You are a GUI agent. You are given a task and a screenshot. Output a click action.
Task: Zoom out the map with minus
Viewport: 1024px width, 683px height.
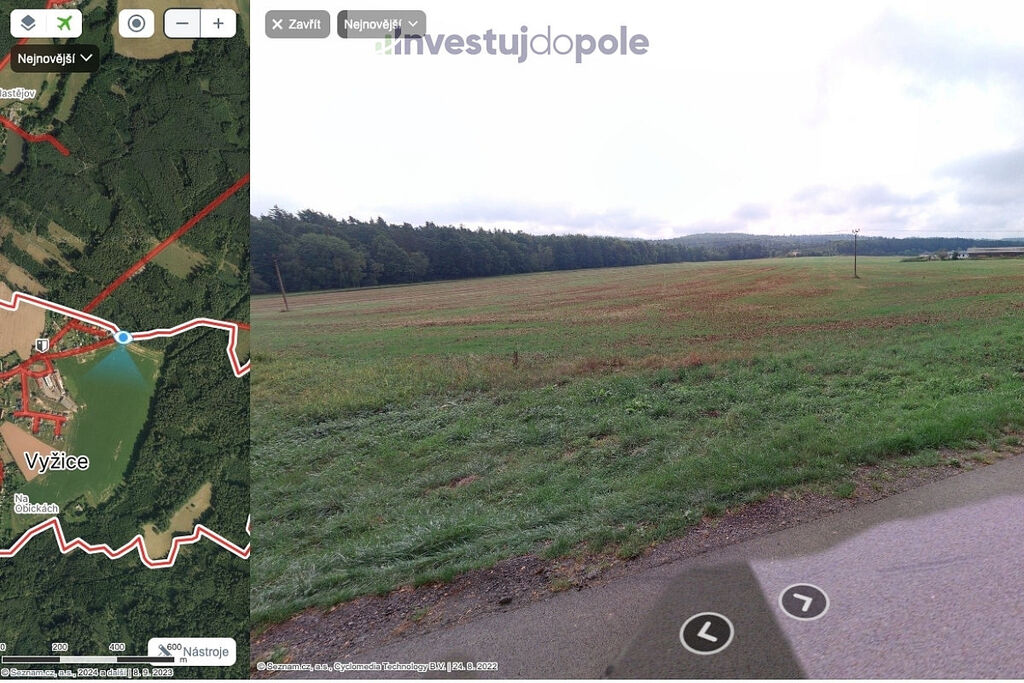click(x=182, y=24)
